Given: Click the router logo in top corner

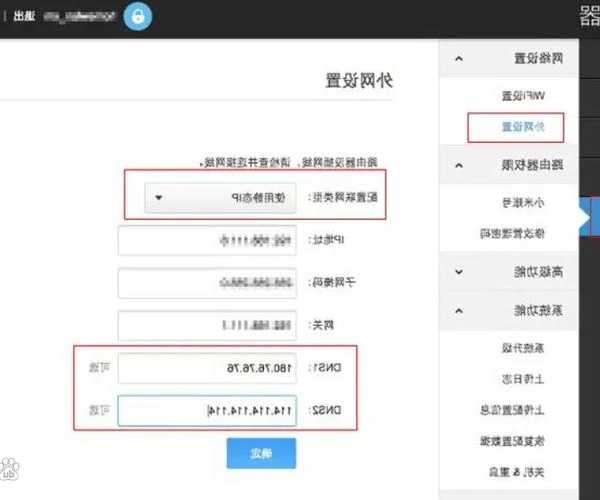Looking at the screenshot, I should click(589, 17).
